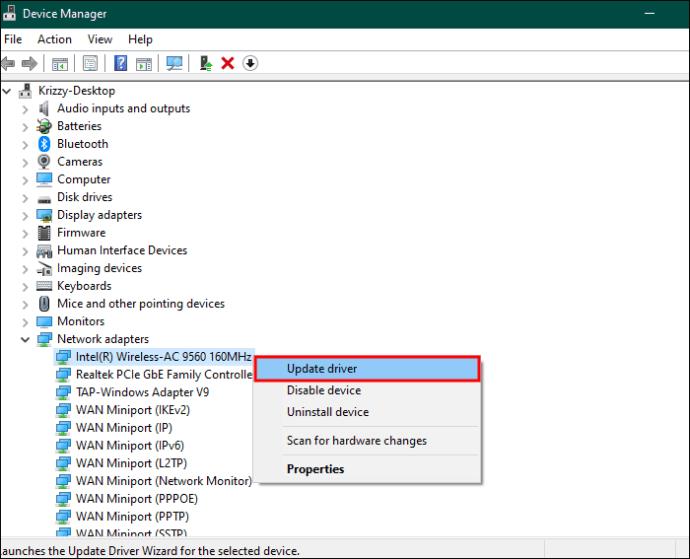Viewport: 690px width, 559px height.
Task: Click Update device driver toolbar icon
Action: tap(205, 63)
